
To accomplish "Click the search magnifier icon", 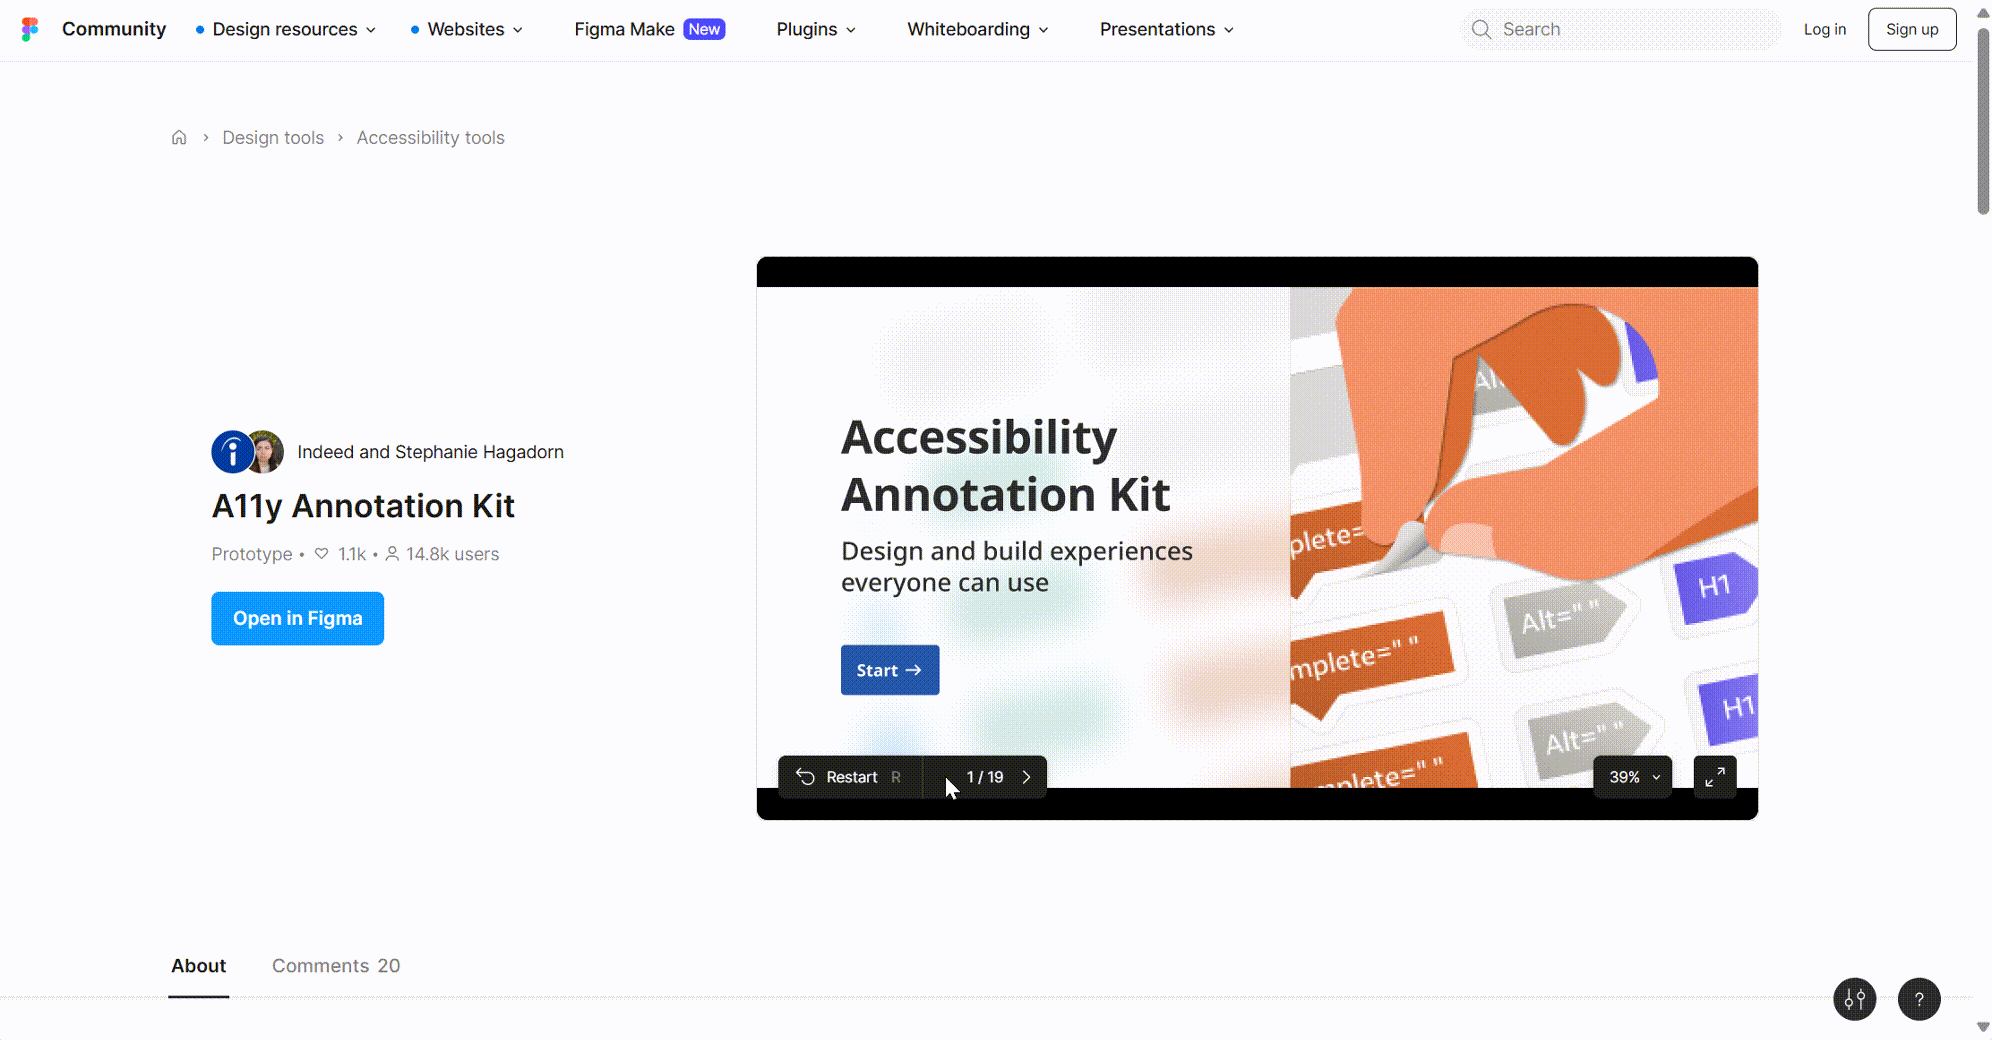I will pyautogui.click(x=1481, y=29).
